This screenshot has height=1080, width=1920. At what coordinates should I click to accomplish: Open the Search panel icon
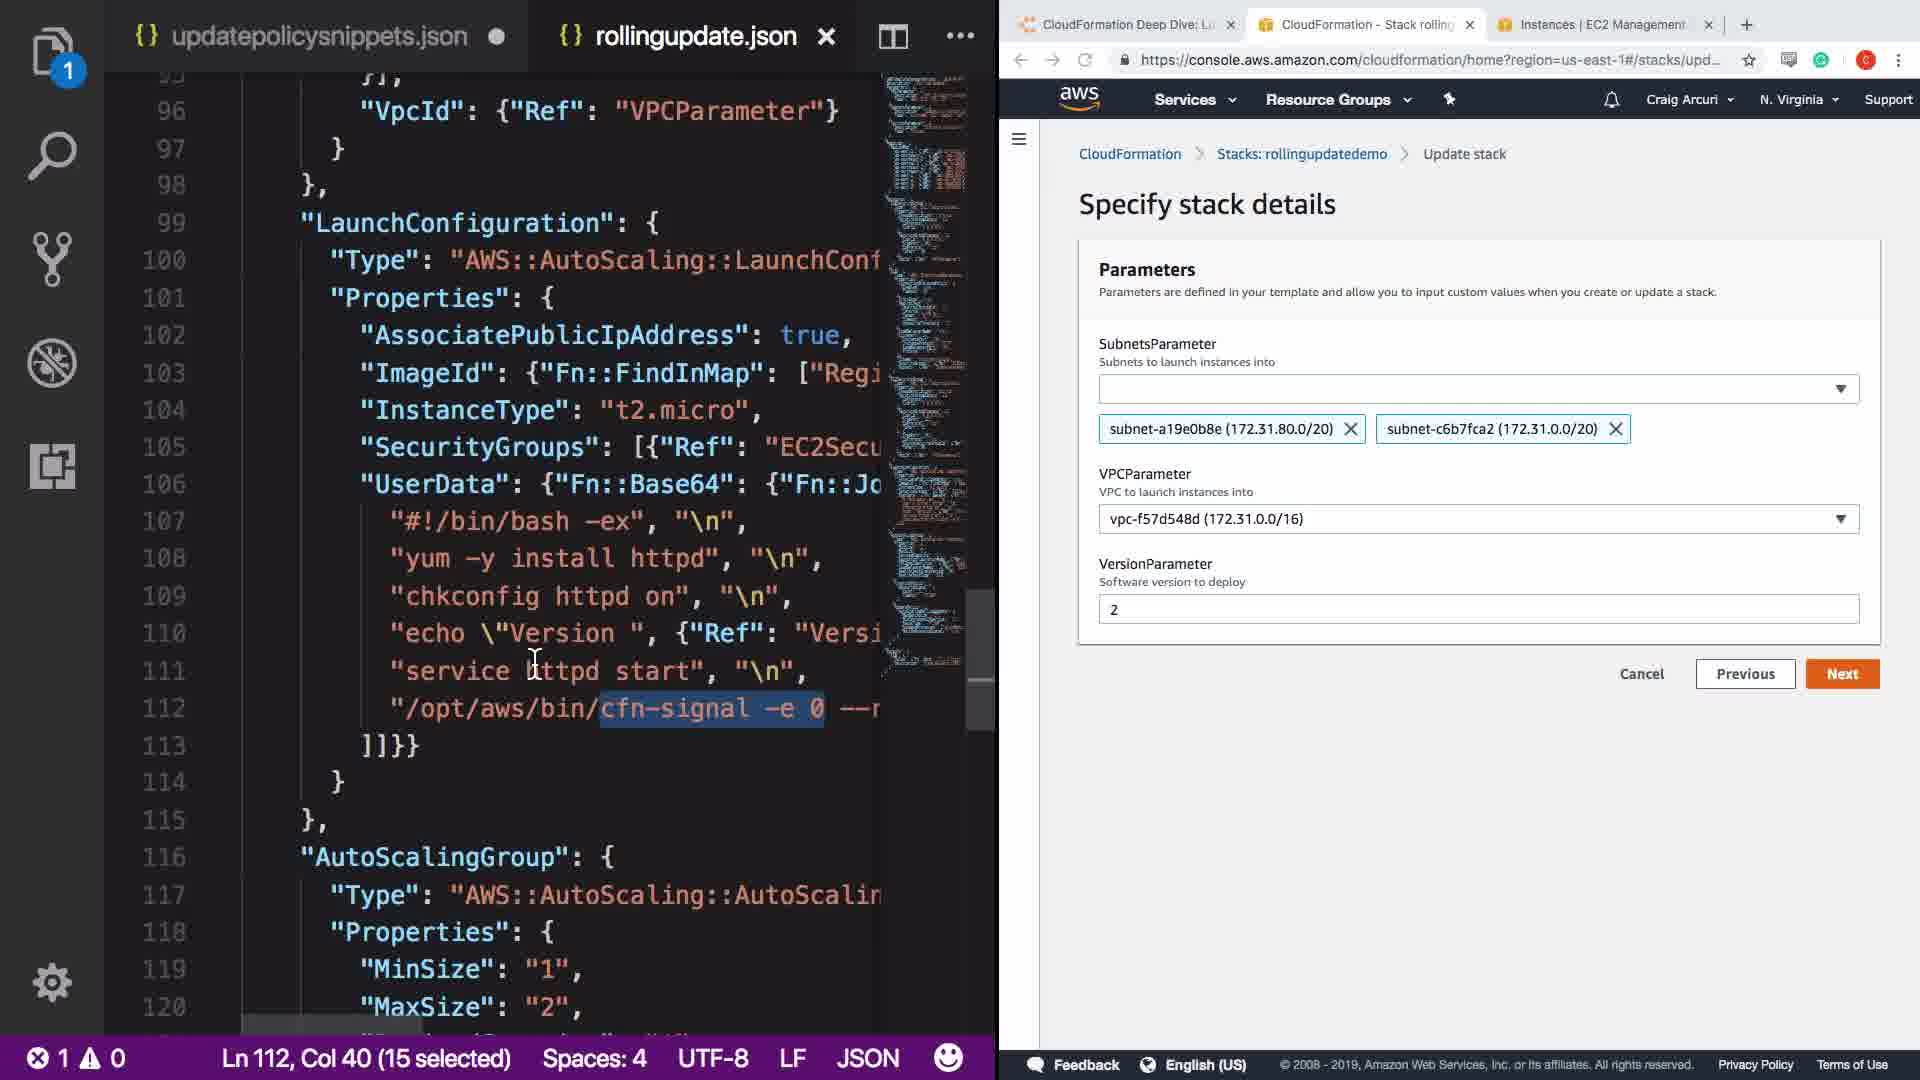click(52, 156)
